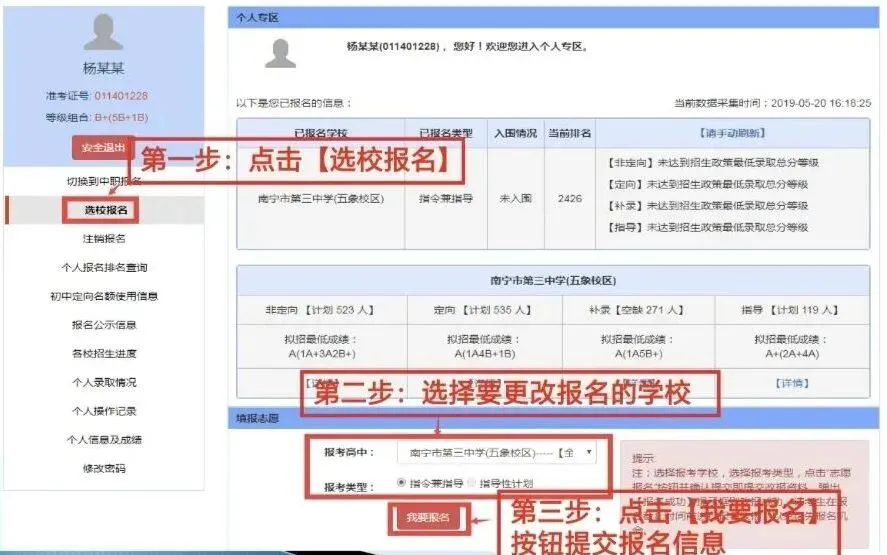887x555 pixels.
Task: Select the 指令兼指导 radio button
Action: click(402, 483)
